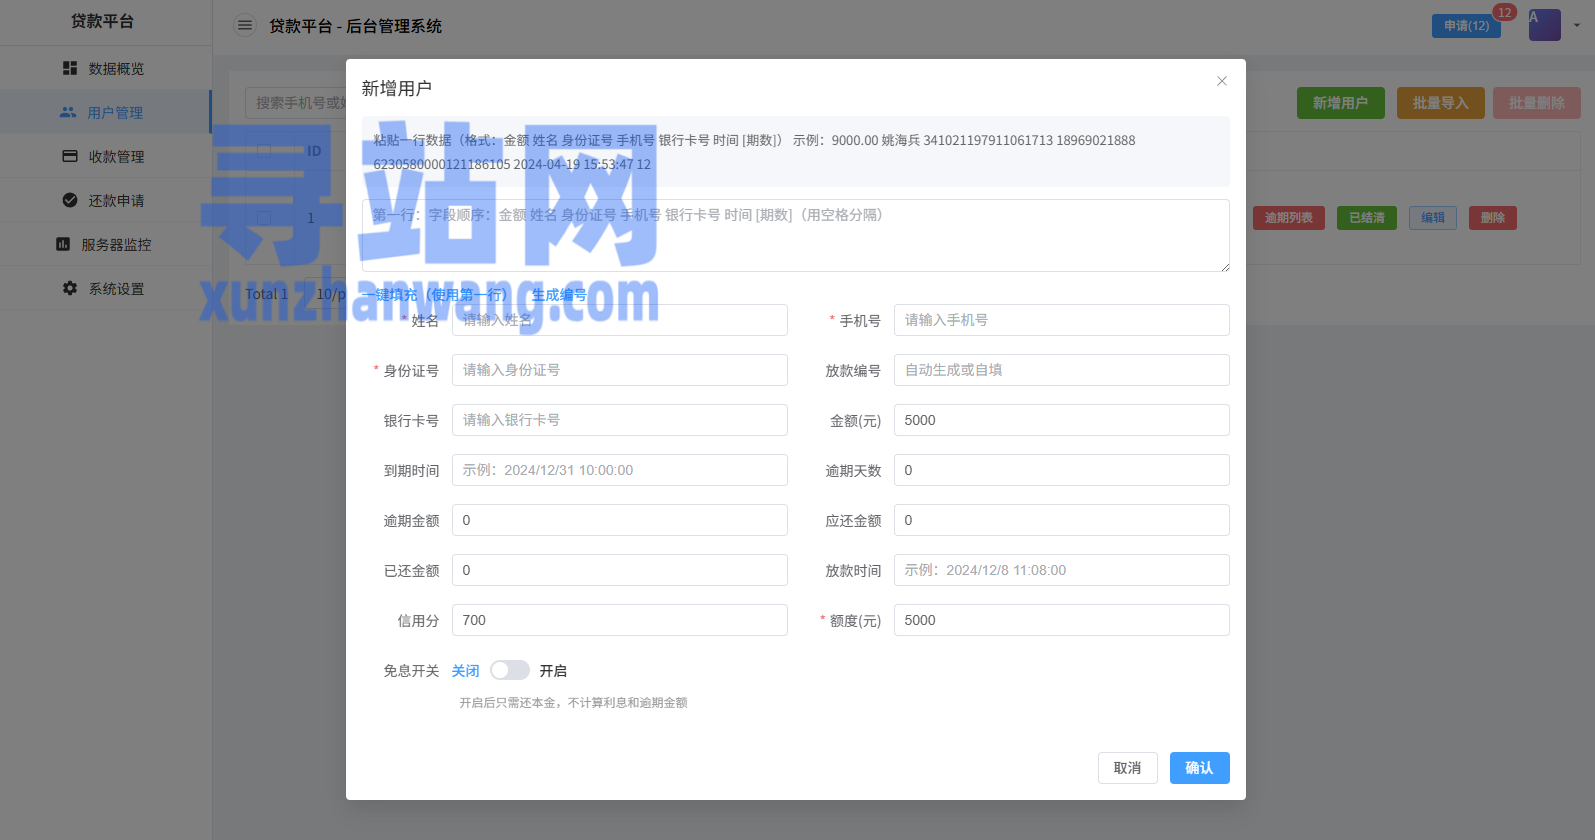Viewport: 1595px width, 840px height.
Task: Toggle the 免息开关 switch
Action: [510, 670]
